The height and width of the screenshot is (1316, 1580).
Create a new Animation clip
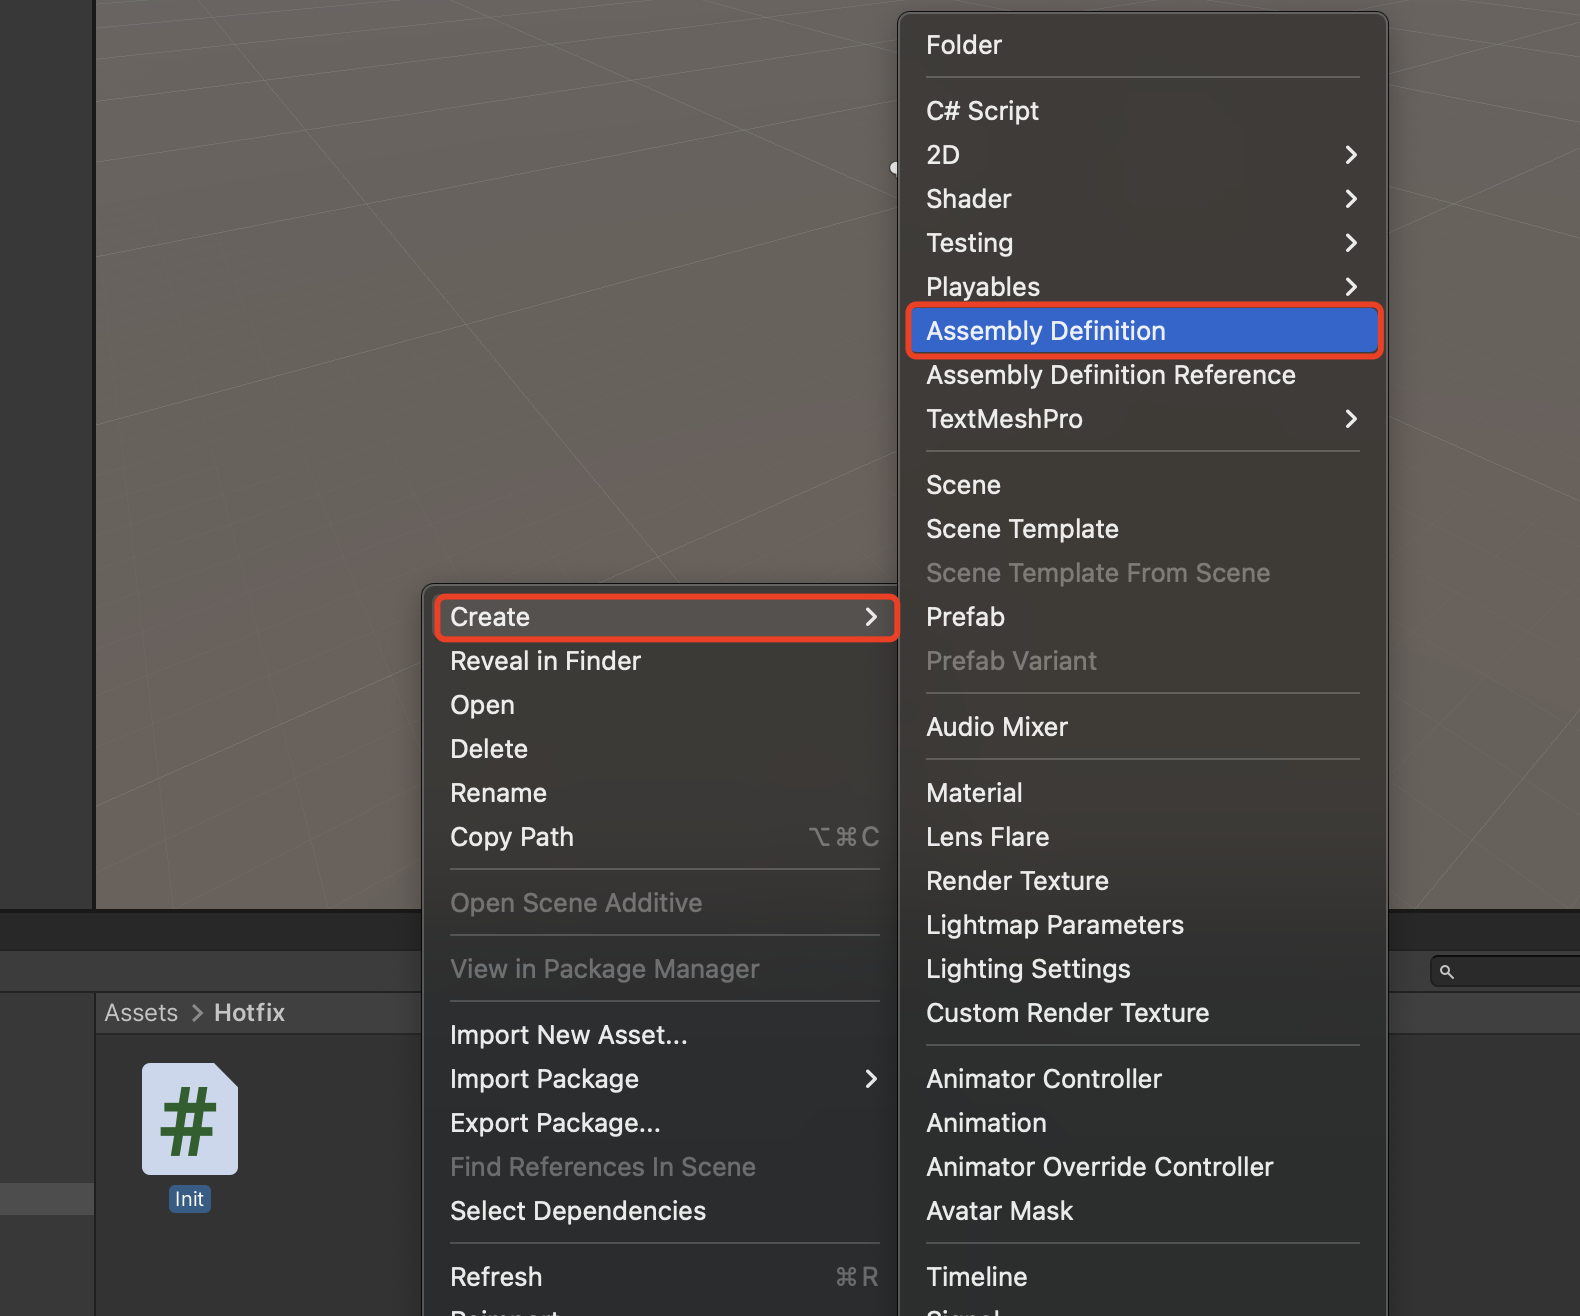1143,1123
